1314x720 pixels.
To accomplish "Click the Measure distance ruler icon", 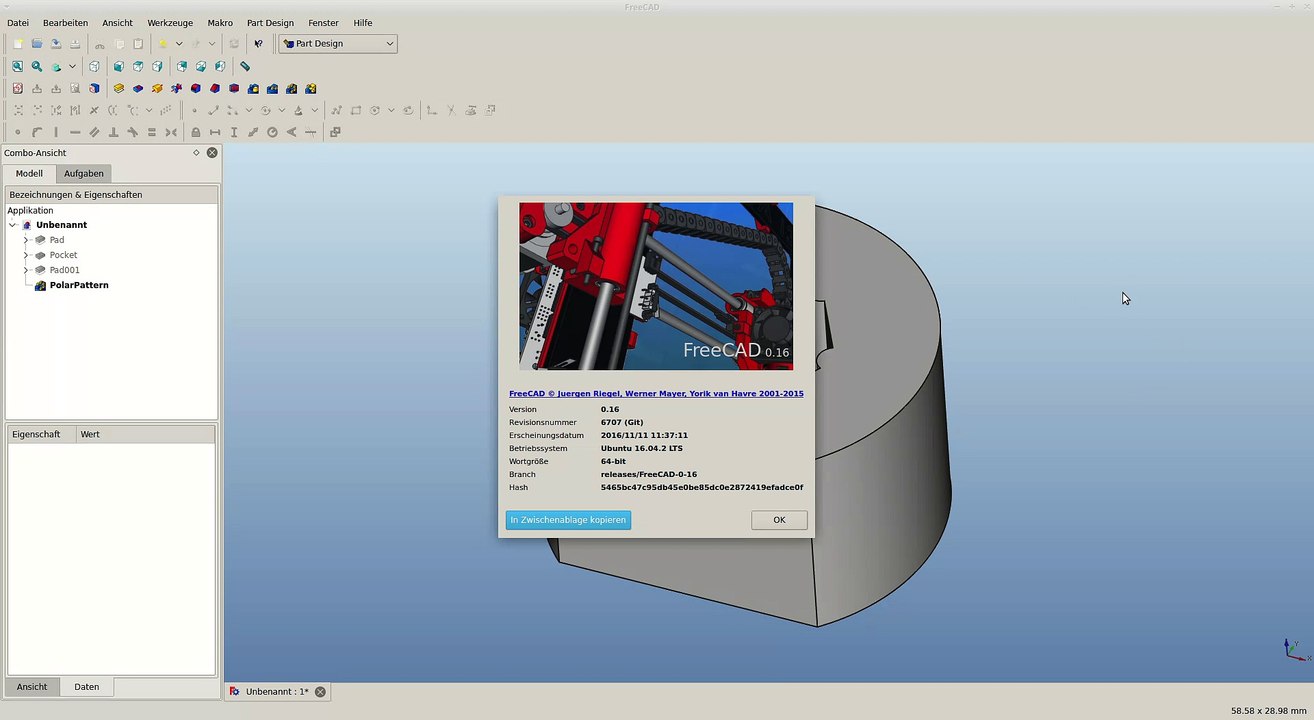I will pyautogui.click(x=245, y=66).
